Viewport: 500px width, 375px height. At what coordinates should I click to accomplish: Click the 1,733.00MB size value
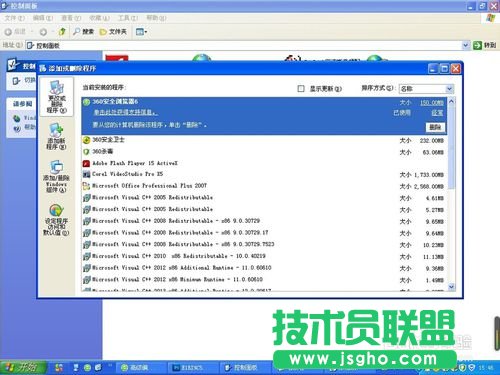429,175
